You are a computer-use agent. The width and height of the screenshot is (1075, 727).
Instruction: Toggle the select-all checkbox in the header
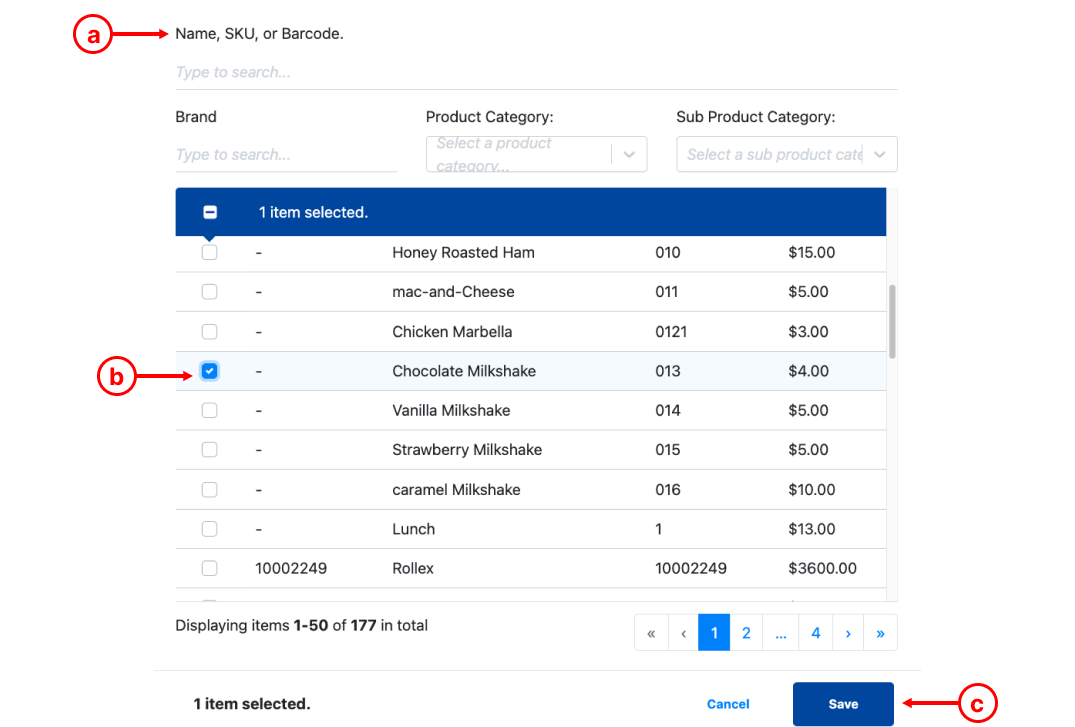point(210,213)
